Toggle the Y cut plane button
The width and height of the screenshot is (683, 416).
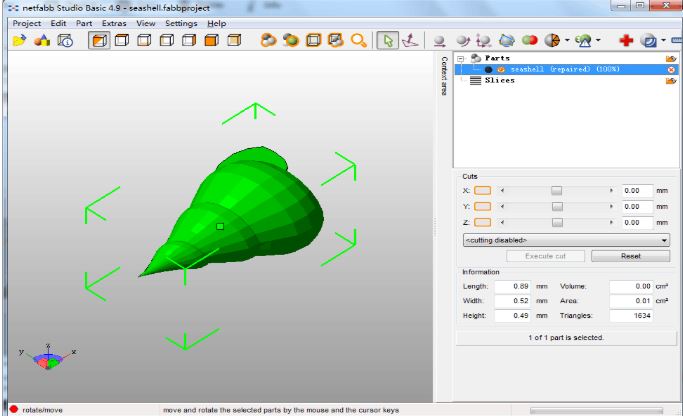pos(482,206)
